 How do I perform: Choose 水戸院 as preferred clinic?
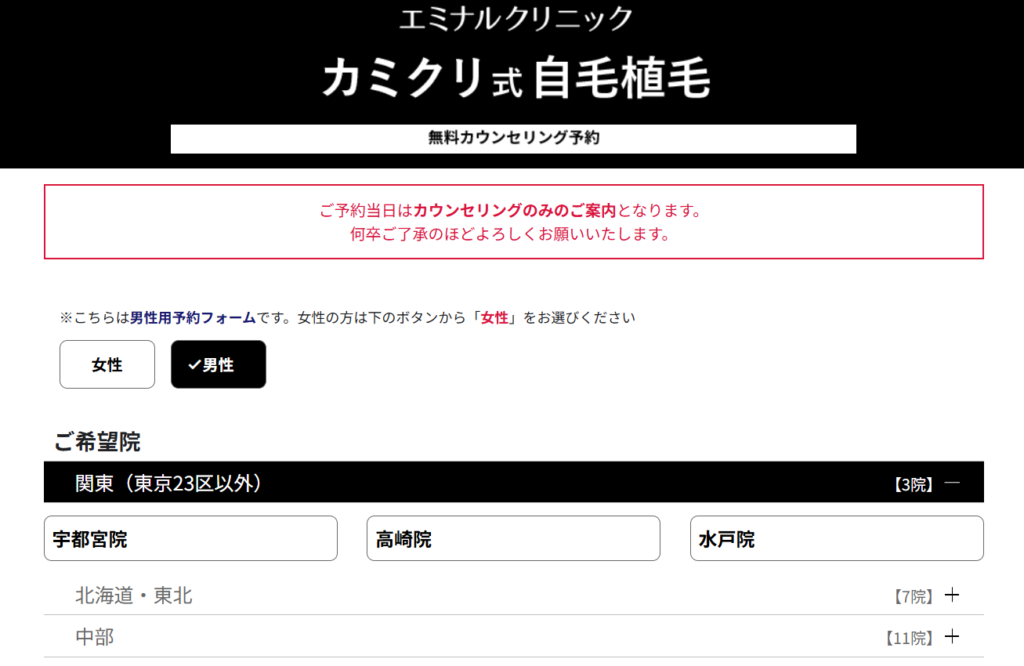[837, 539]
